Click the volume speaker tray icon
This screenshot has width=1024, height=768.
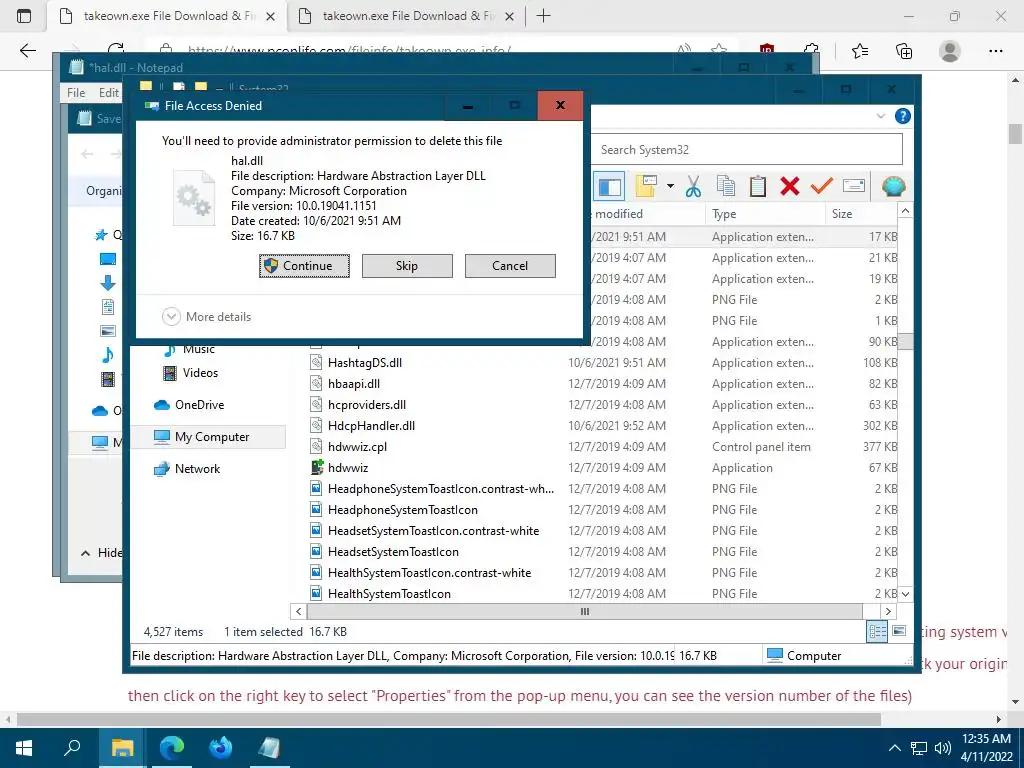click(x=942, y=748)
